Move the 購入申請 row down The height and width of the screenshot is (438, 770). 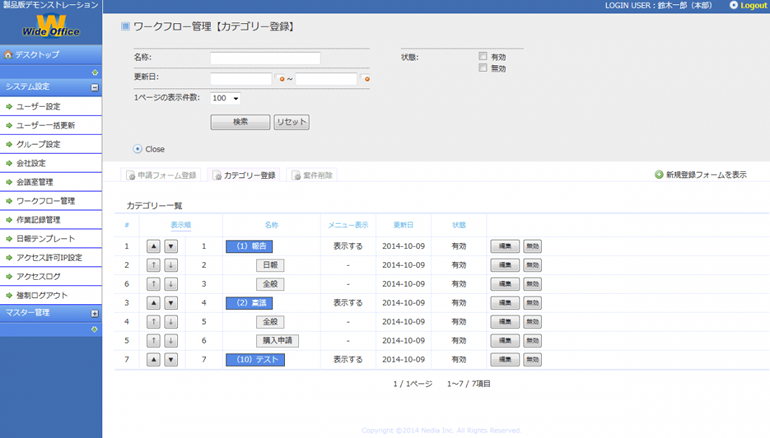point(171,341)
